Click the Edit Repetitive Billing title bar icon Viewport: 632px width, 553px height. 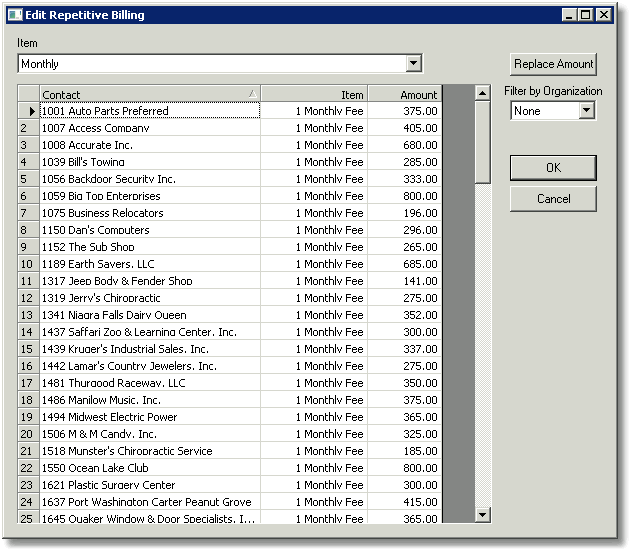15,15
